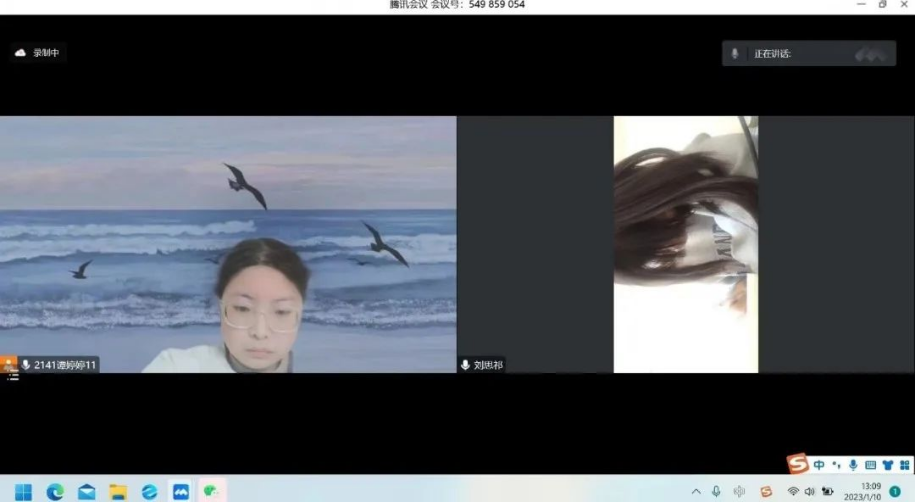This screenshot has height=502, width=916.
Task: Open WeChat from the taskbar
Action: (x=212, y=491)
